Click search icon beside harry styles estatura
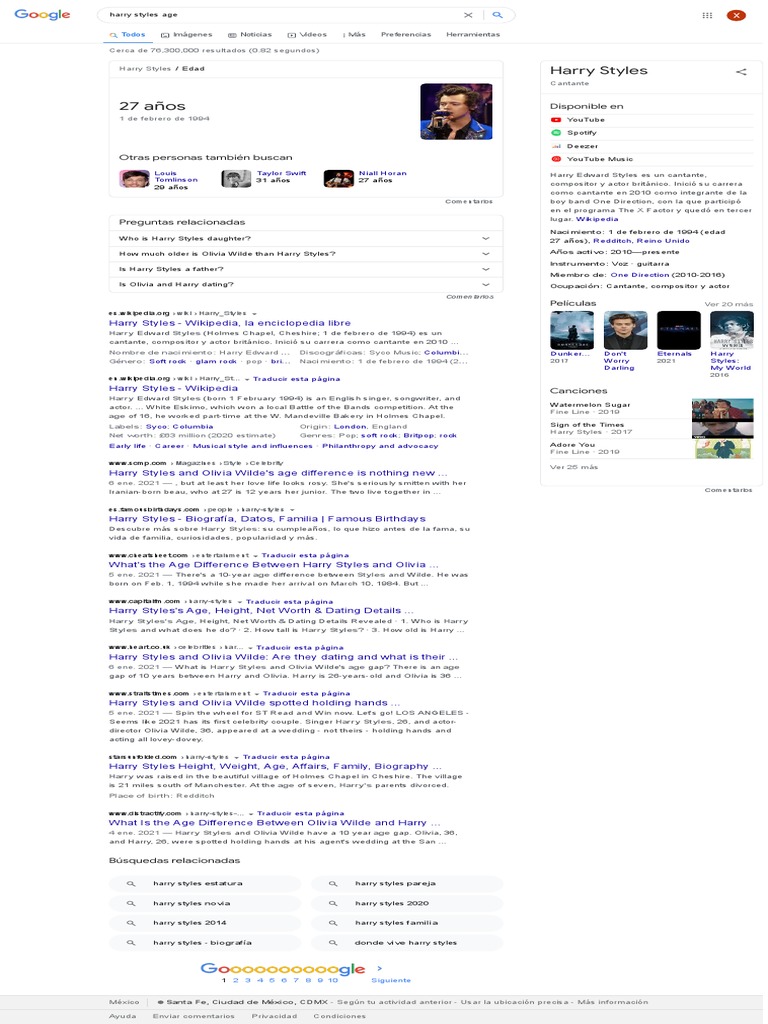The height and width of the screenshot is (1024, 768). tap(131, 884)
